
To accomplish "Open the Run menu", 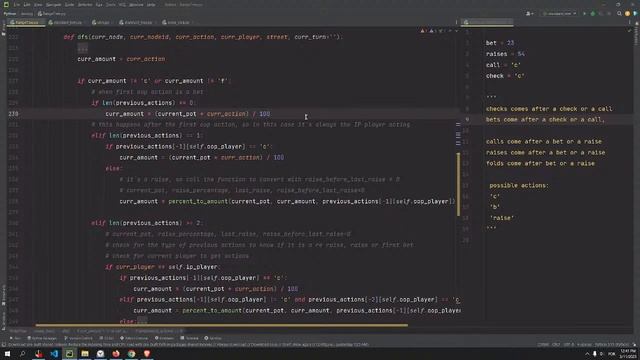I will [99, 4].
